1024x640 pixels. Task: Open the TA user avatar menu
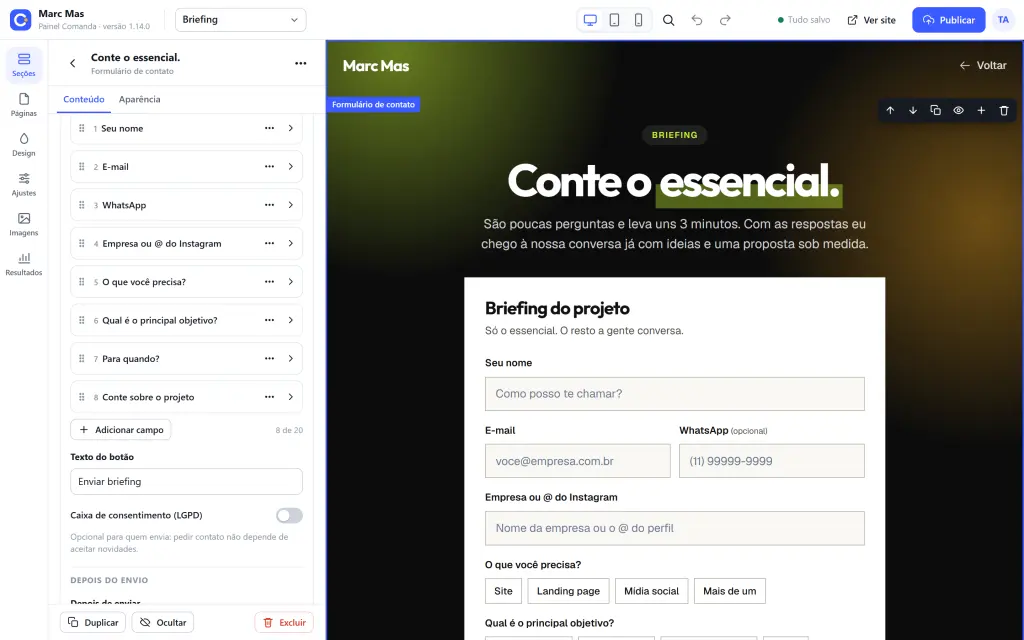click(1003, 20)
